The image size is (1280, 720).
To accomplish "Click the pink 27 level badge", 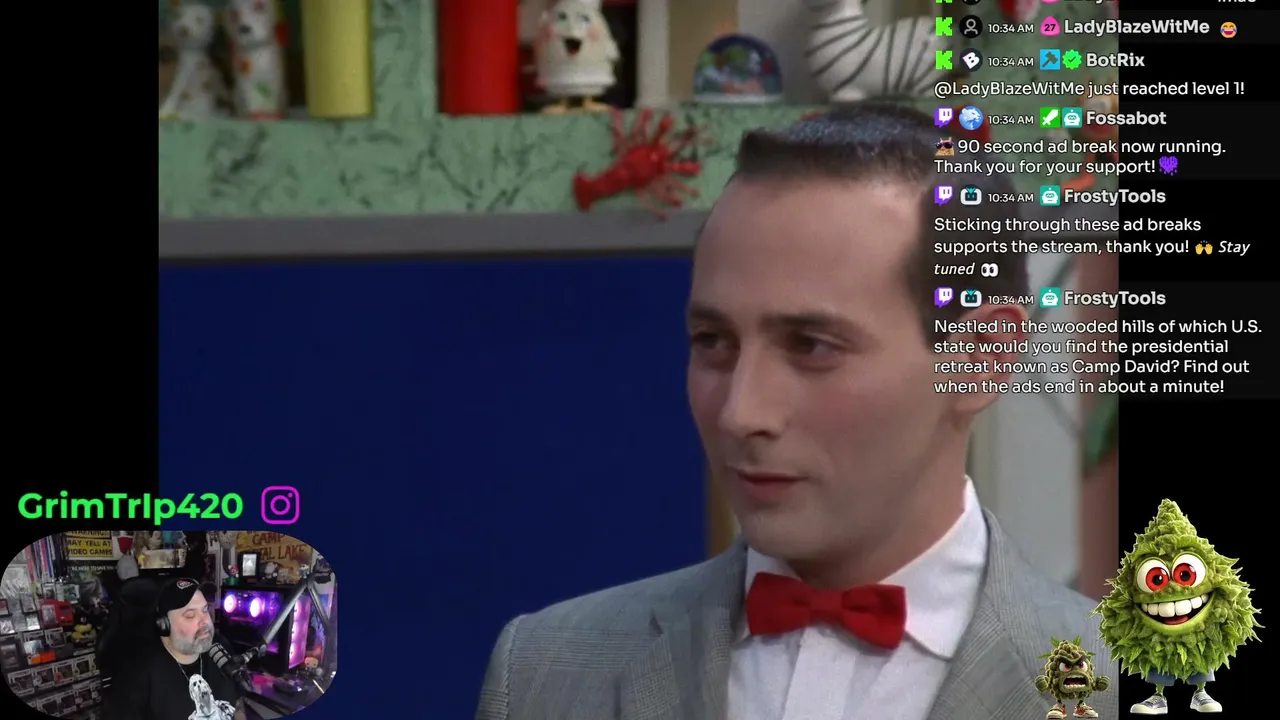I will (1049, 28).
